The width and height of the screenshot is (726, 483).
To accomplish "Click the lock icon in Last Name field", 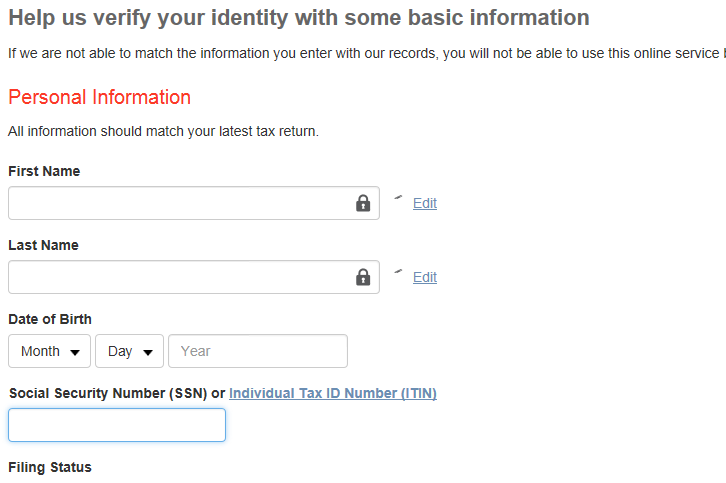I will coord(363,277).
